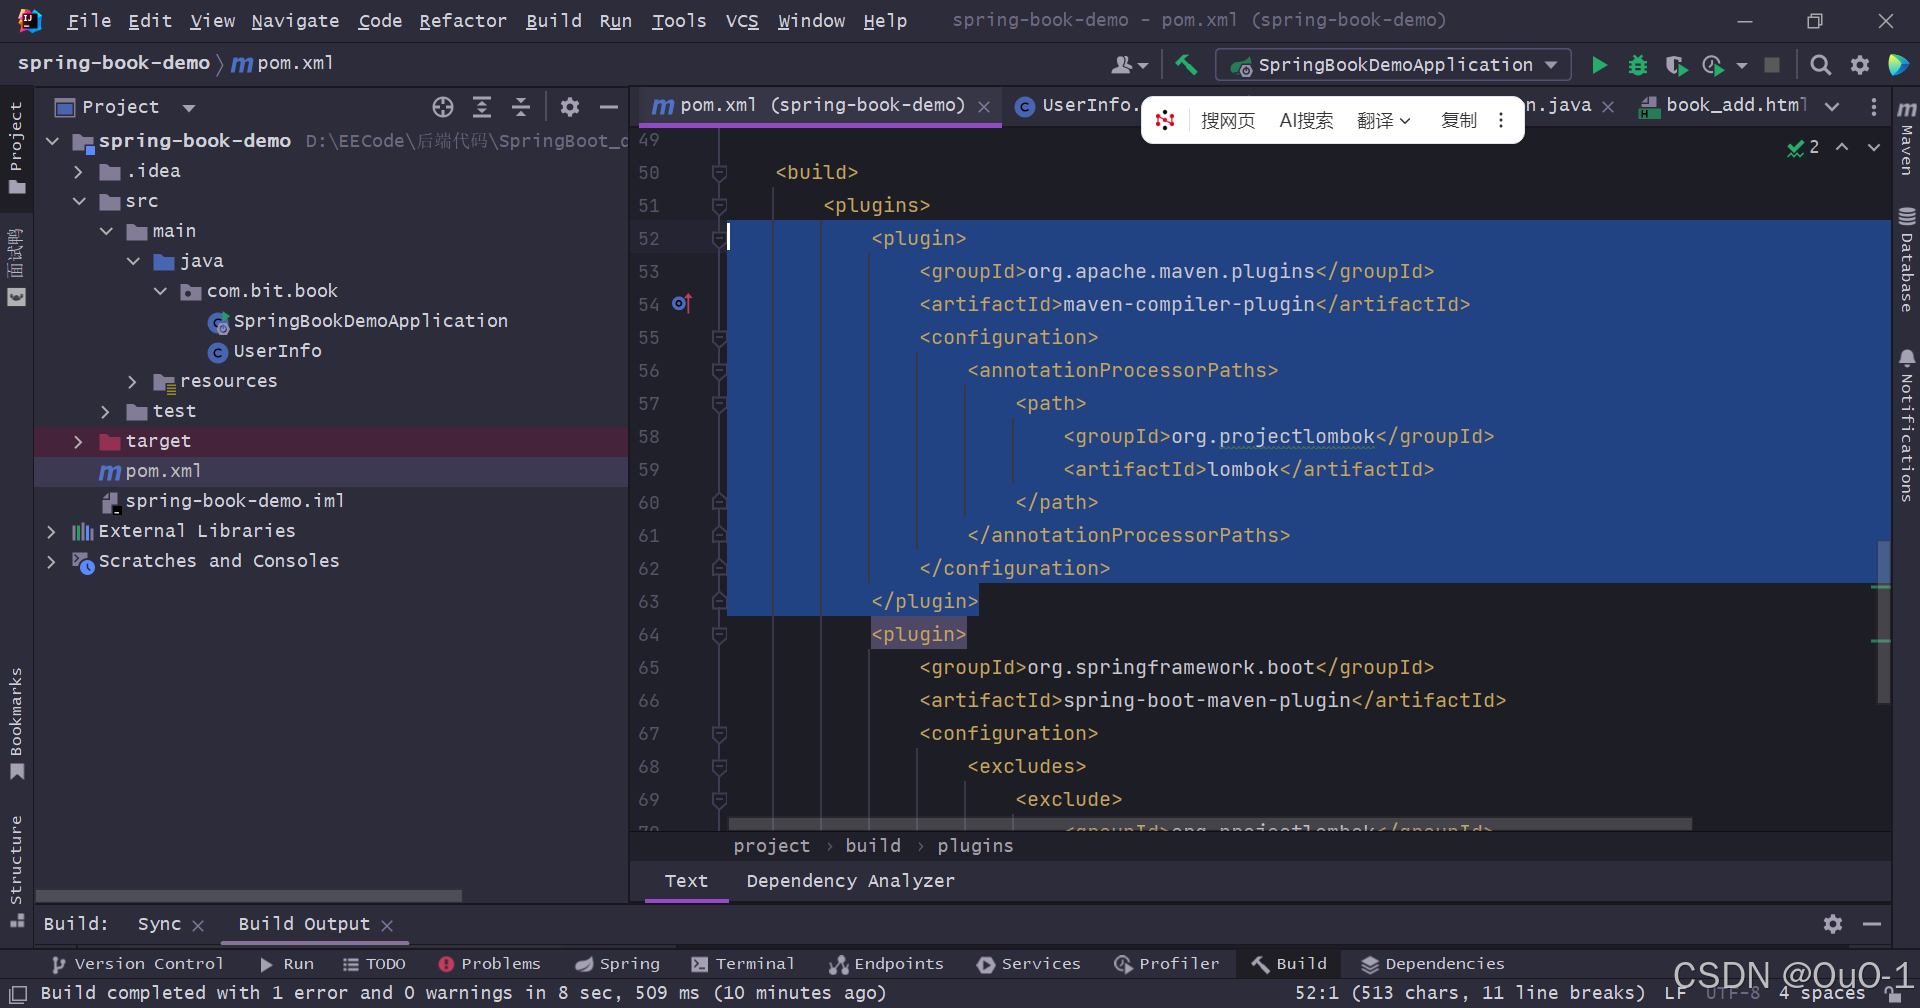Viewport: 1920px width, 1008px height.
Task: Switch to Dependency Analyzer tab
Action: coord(850,881)
